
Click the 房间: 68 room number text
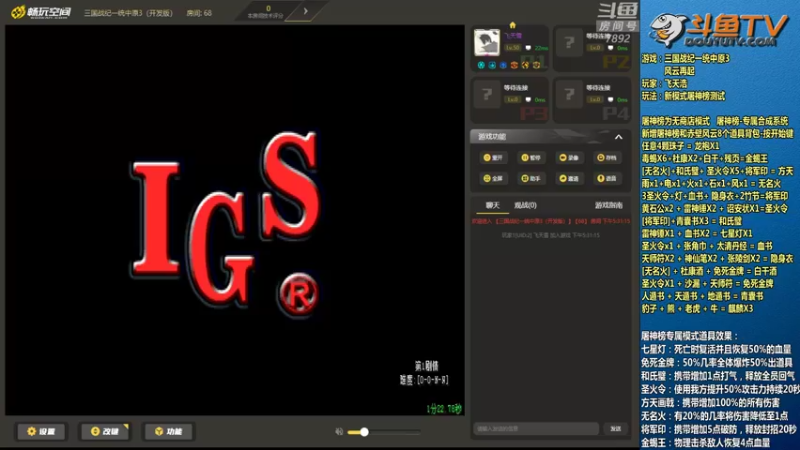(x=199, y=13)
